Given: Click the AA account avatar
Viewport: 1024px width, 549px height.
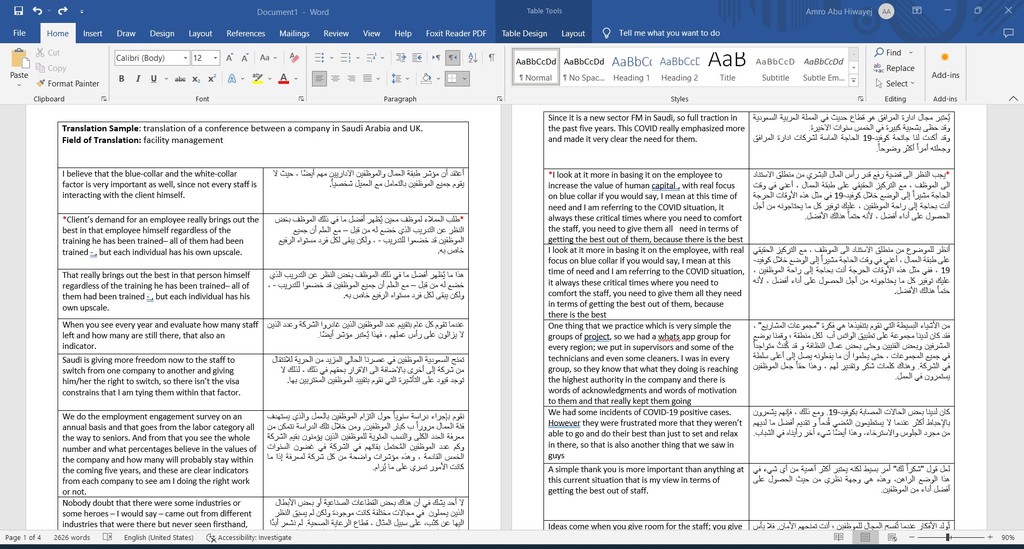Looking at the screenshot, I should [886, 11].
